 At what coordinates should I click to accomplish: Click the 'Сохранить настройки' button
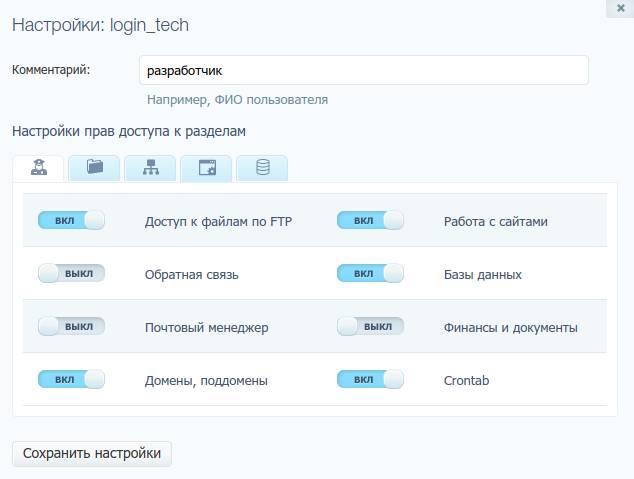[x=92, y=453]
